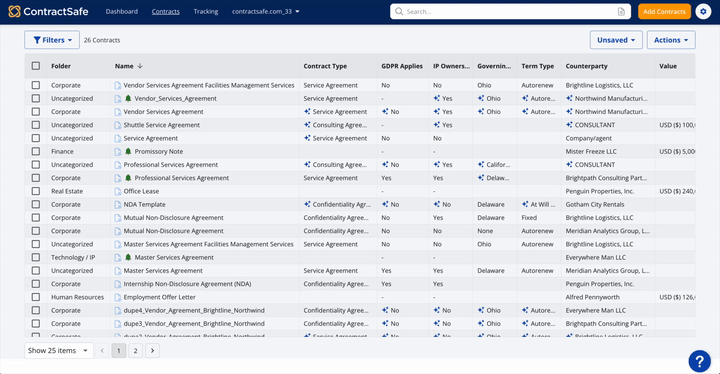Click the Human Resources folder cell

click(78, 297)
